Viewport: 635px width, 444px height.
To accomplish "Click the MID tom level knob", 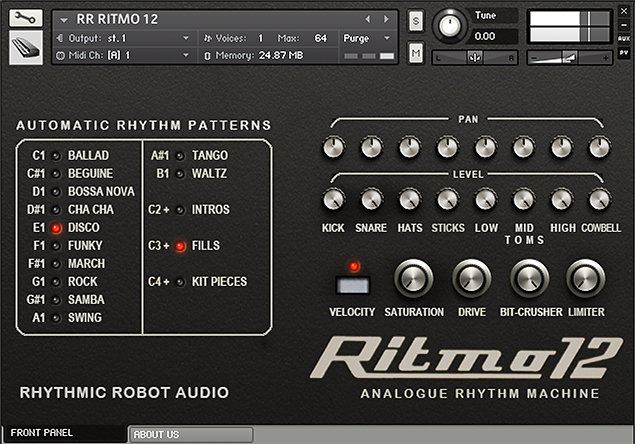I will tap(524, 199).
